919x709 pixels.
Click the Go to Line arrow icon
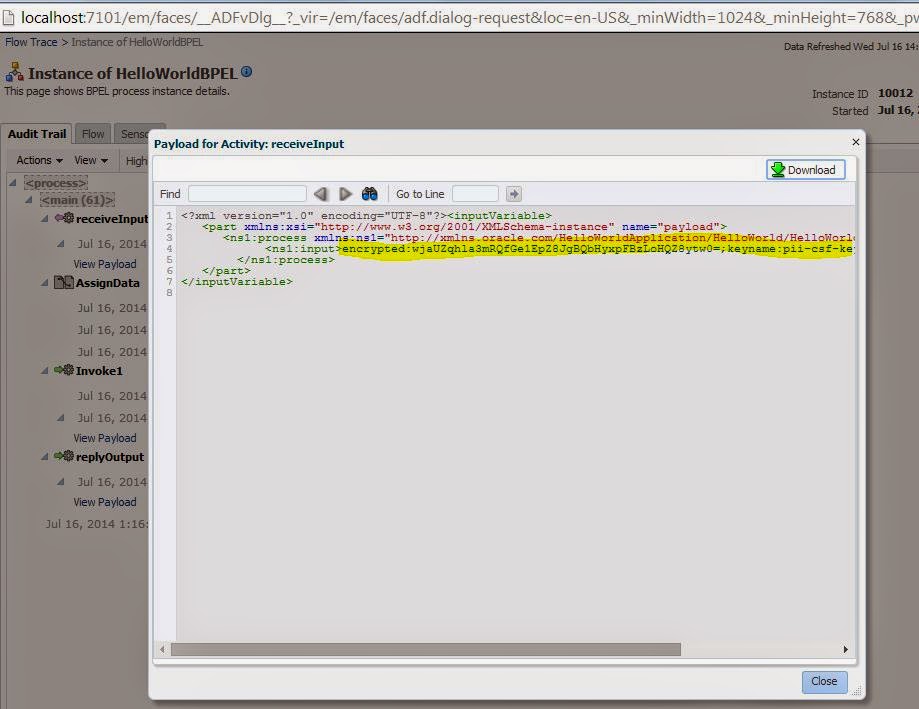512,193
